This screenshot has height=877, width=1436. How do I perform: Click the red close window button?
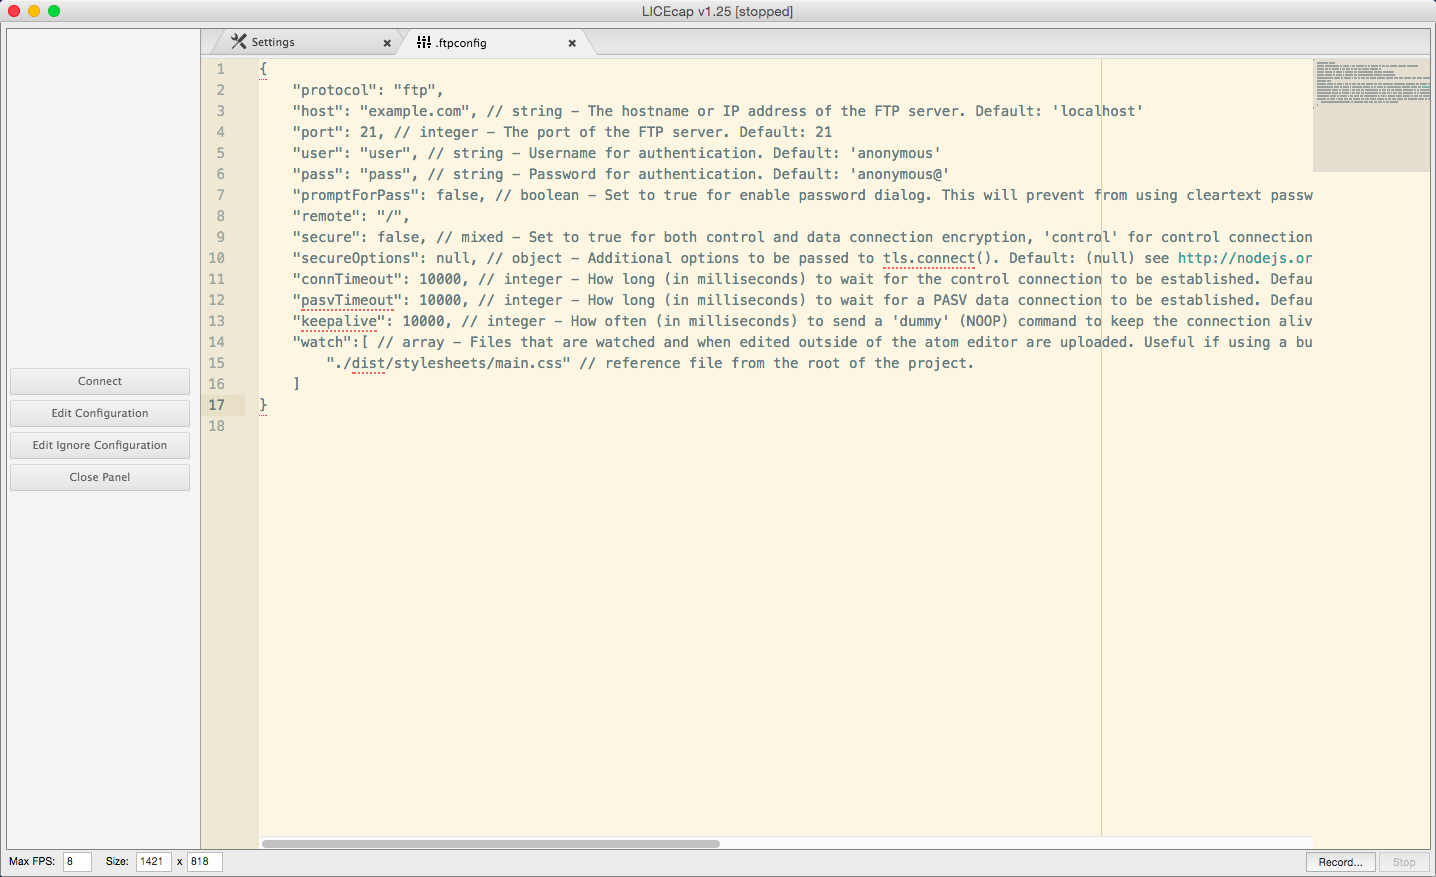point(14,11)
